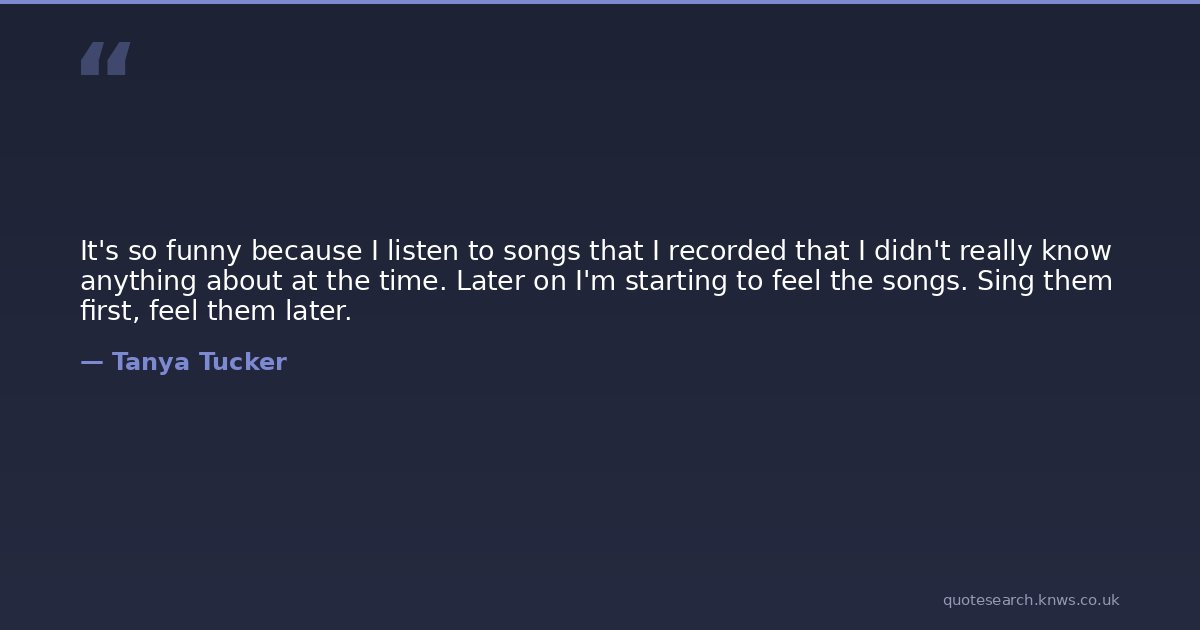The height and width of the screenshot is (630, 1200).
Task: Click the word "funny" in the quote
Action: (204, 251)
